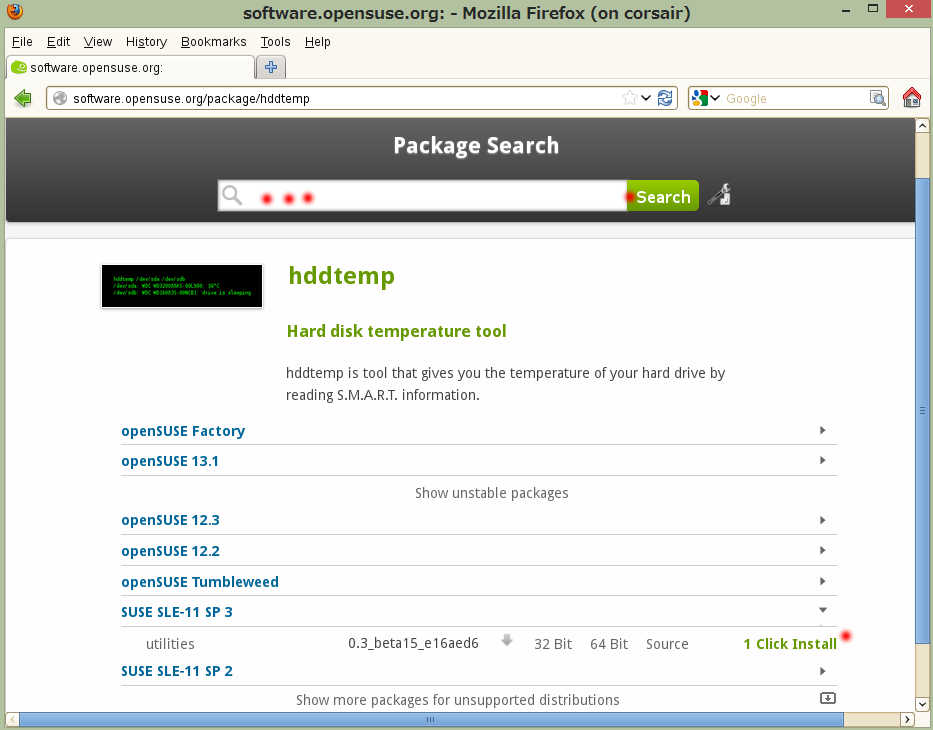The width and height of the screenshot is (933, 730).
Task: Click 1 Click Install link
Action: click(x=790, y=644)
